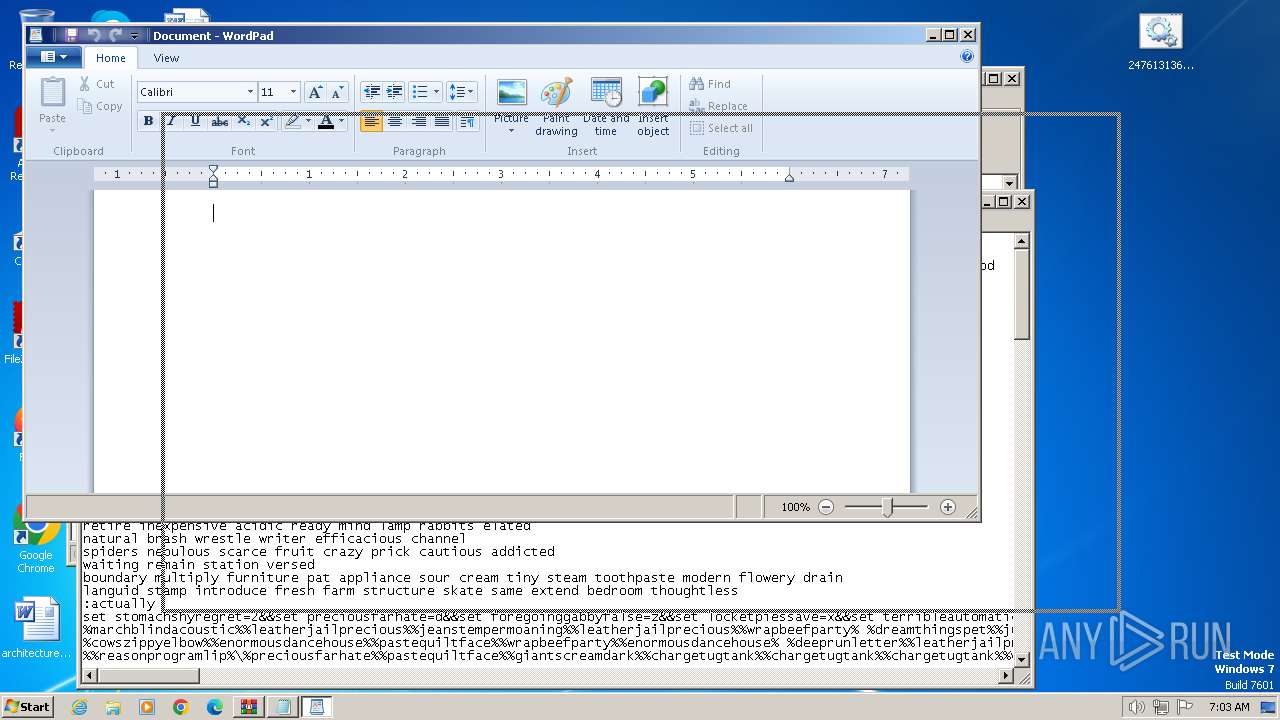1280x720 pixels.
Task: Expand the font size dropdown arrow
Action: [x=293, y=92]
